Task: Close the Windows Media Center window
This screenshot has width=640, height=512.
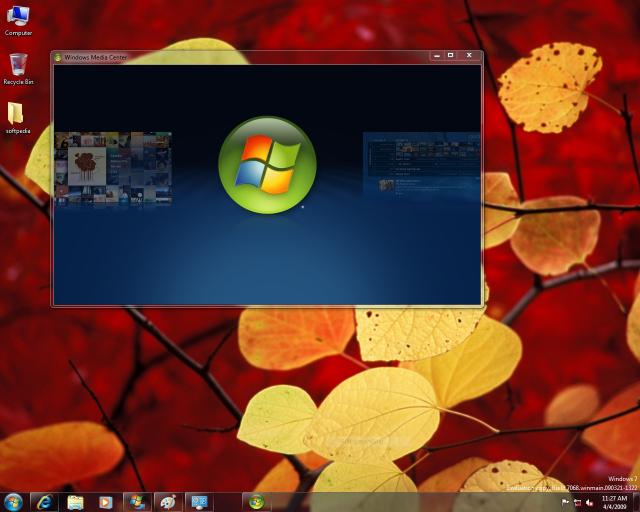Action: pyautogui.click(x=469, y=55)
